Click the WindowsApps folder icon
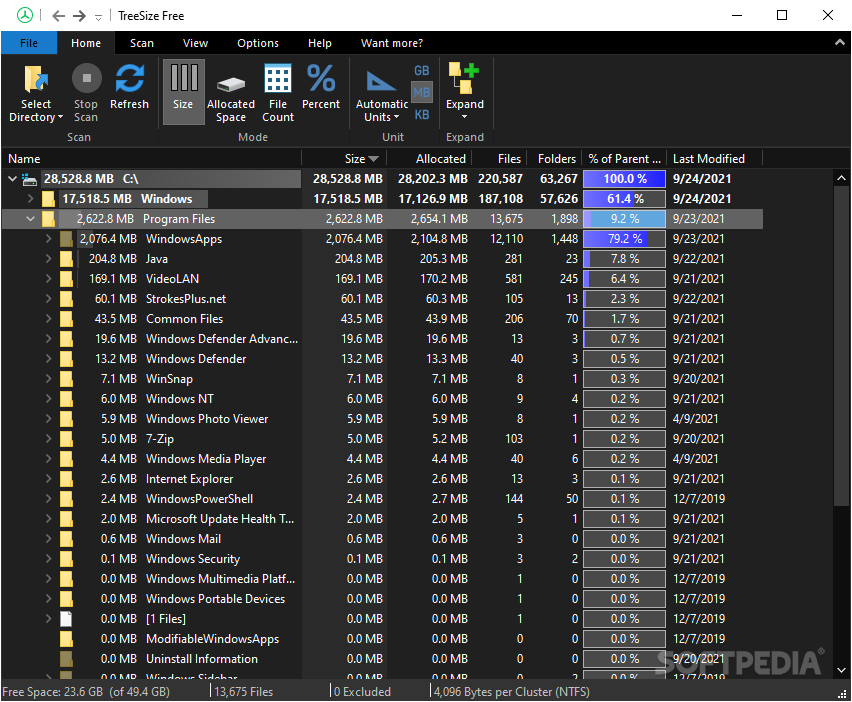 pyautogui.click(x=66, y=239)
